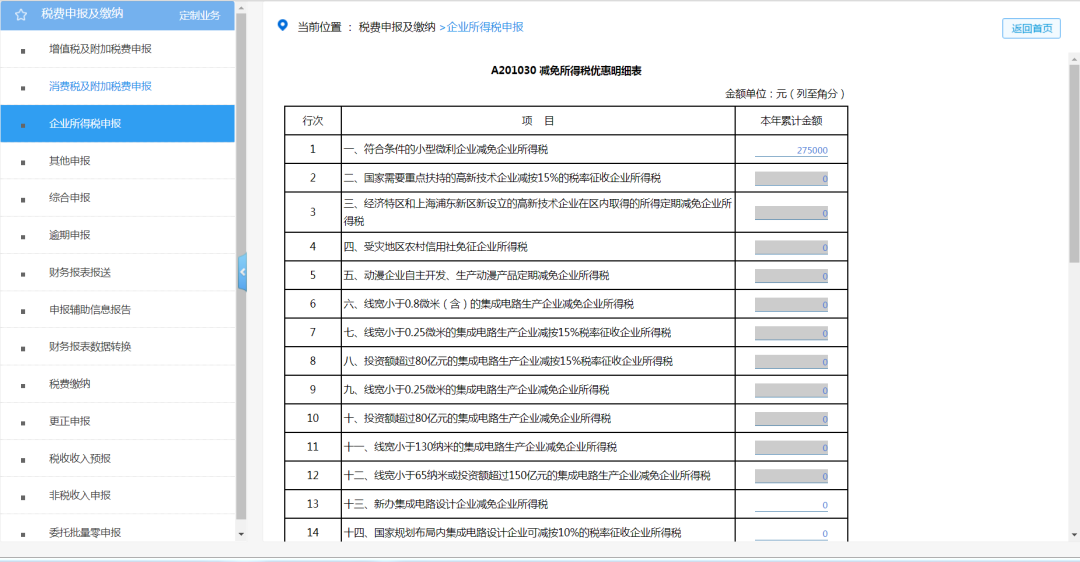1080x562 pixels.
Task: Open 委托批量零申报 menu item
Action: coord(118,532)
